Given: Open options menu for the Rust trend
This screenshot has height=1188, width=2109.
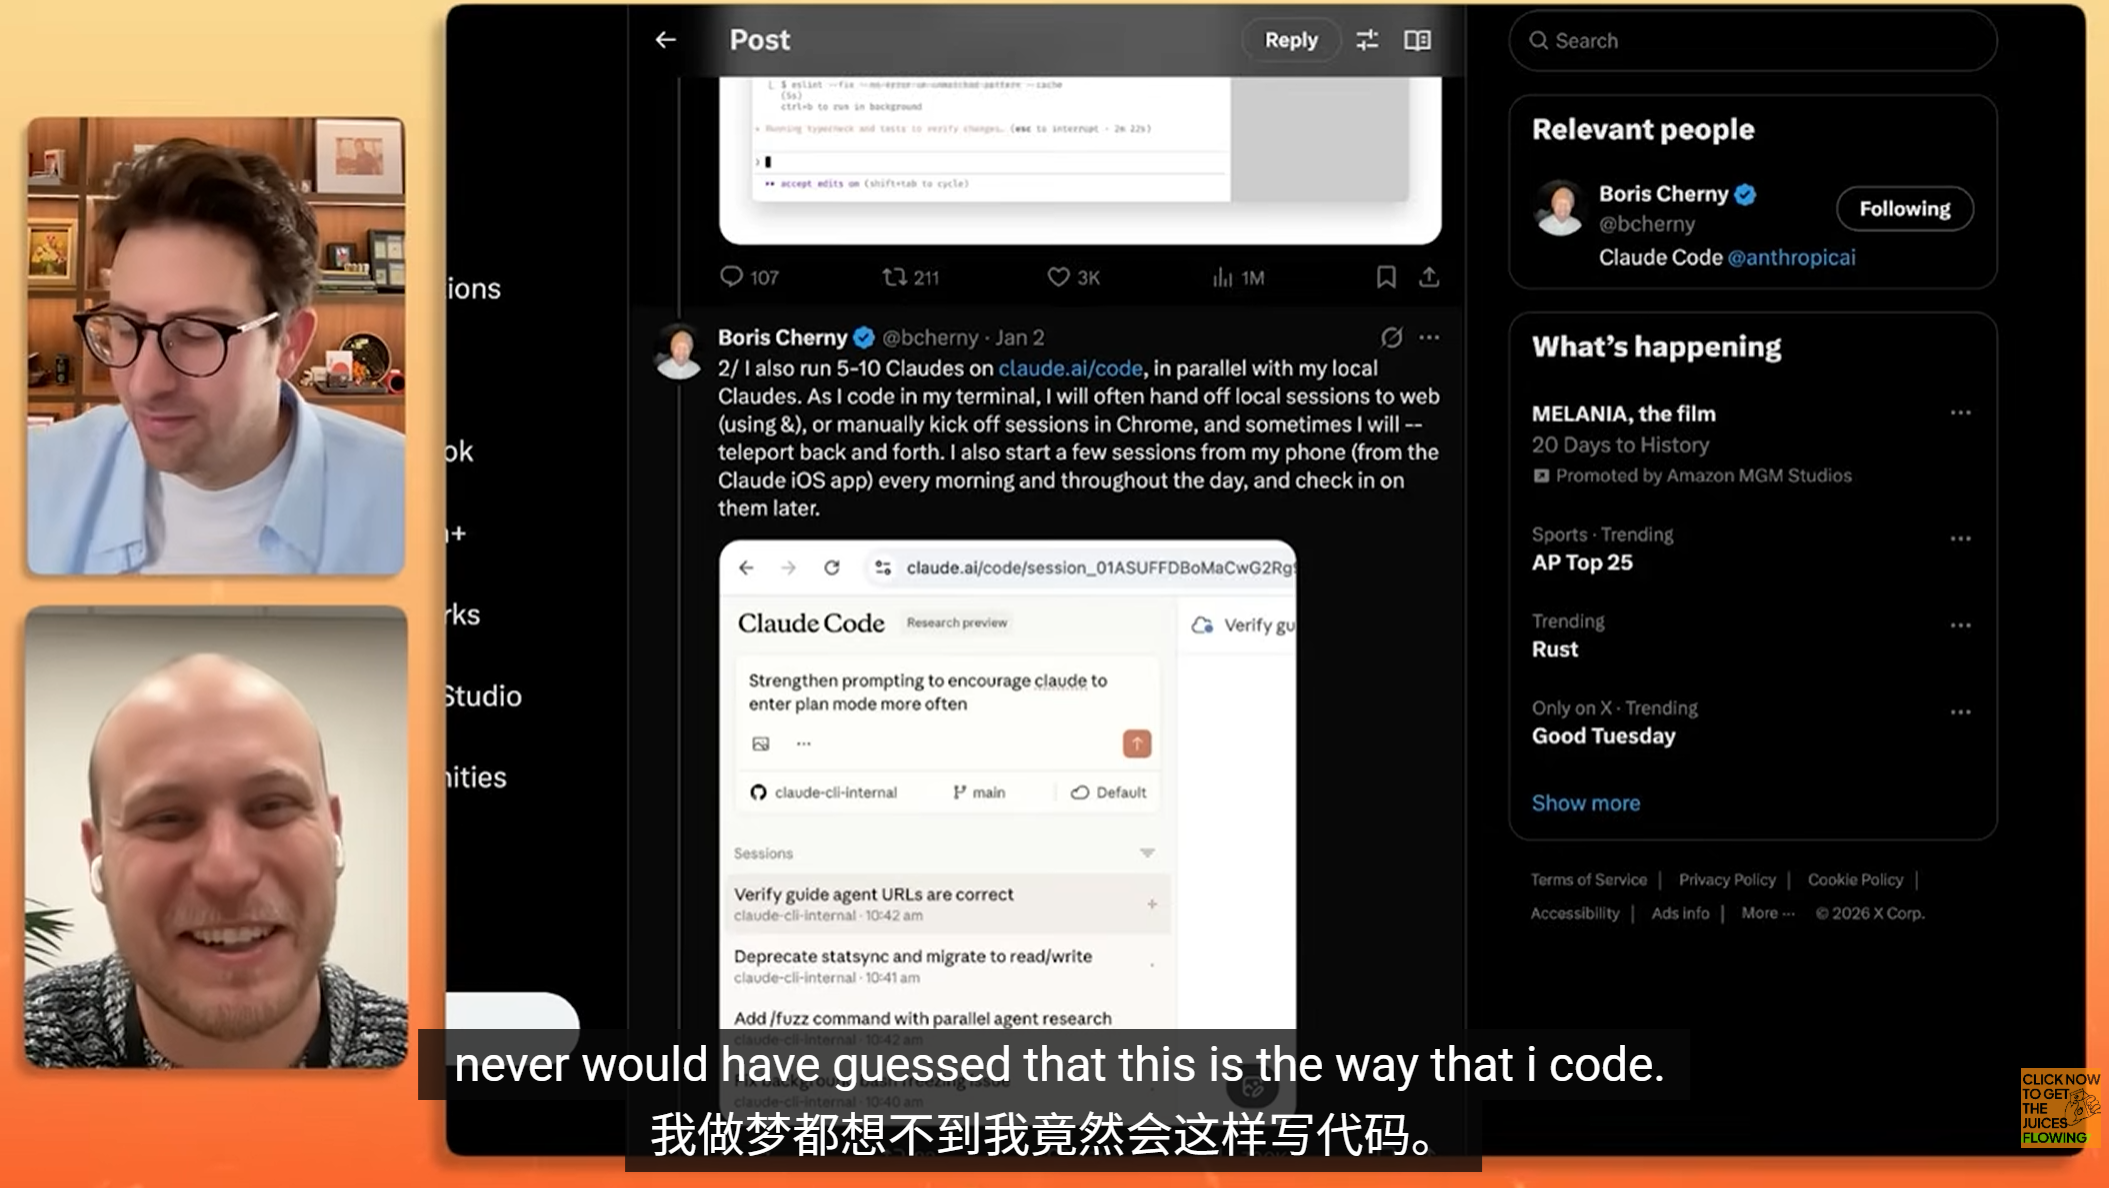Looking at the screenshot, I should point(1960,626).
